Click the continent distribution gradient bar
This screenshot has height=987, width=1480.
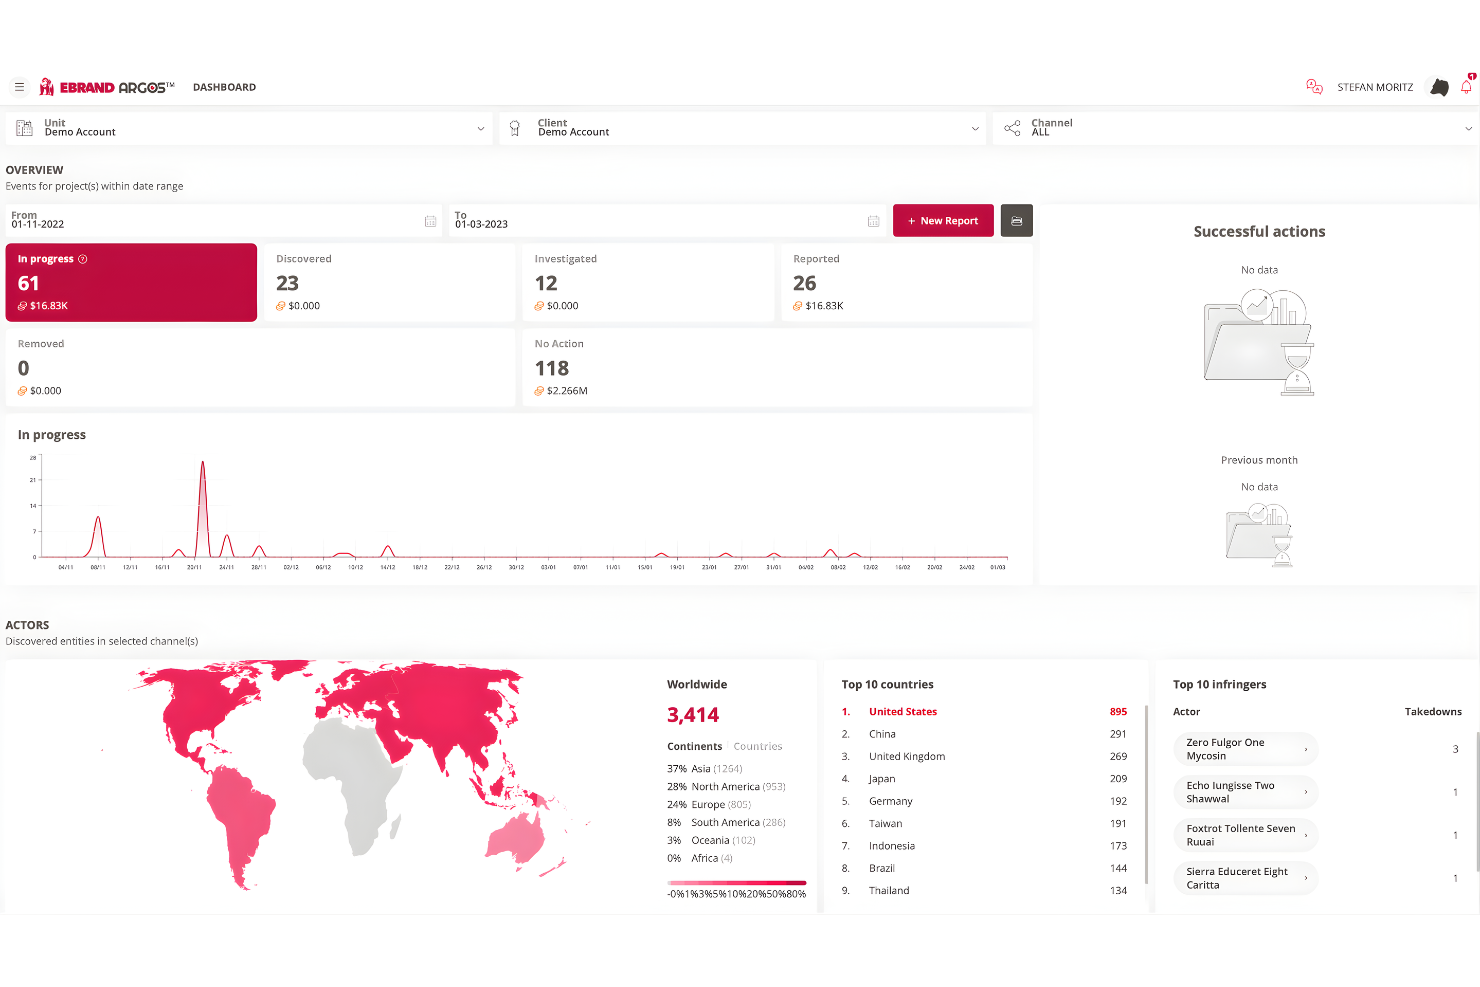736,885
